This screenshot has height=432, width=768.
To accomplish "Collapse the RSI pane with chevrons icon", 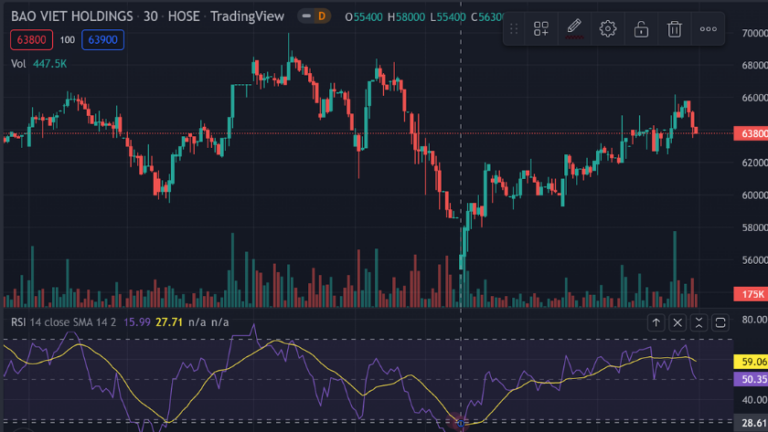I will click(x=699, y=323).
